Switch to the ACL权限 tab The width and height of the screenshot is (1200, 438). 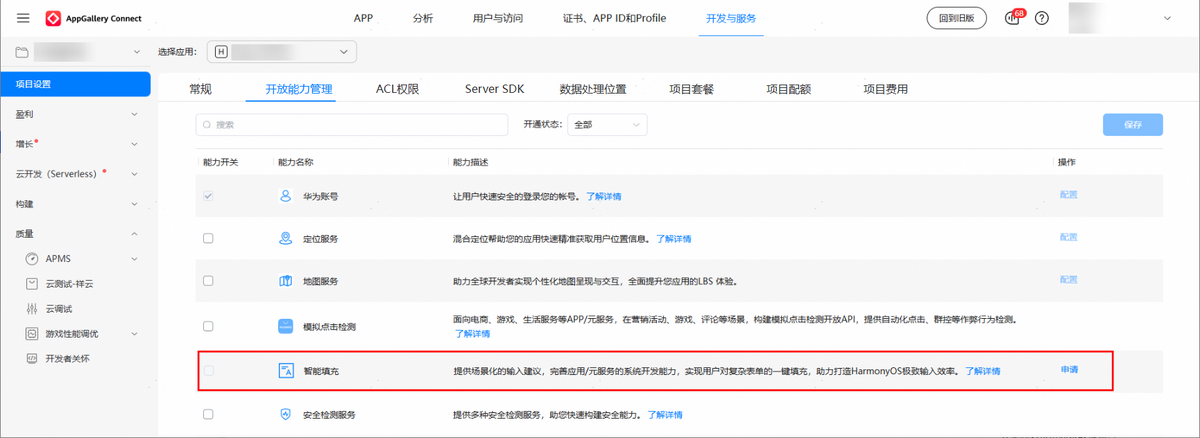397,89
